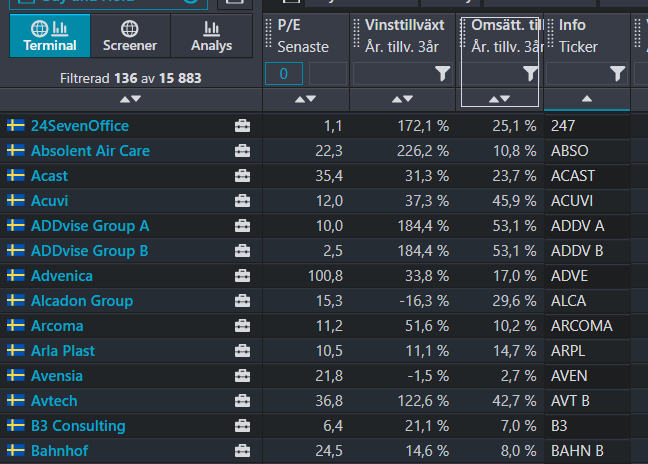Screen dimensions: 648x464
Task: Select the Terminal tab
Action: pyautogui.click(x=50, y=36)
